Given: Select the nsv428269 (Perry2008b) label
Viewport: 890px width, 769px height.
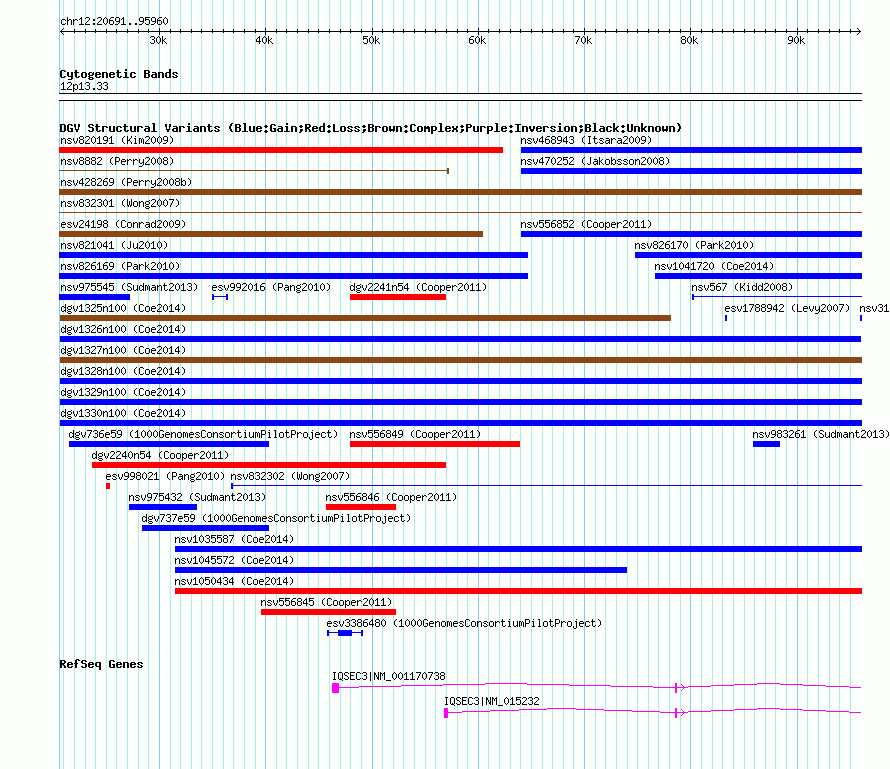Looking at the screenshot, I should point(126,182).
